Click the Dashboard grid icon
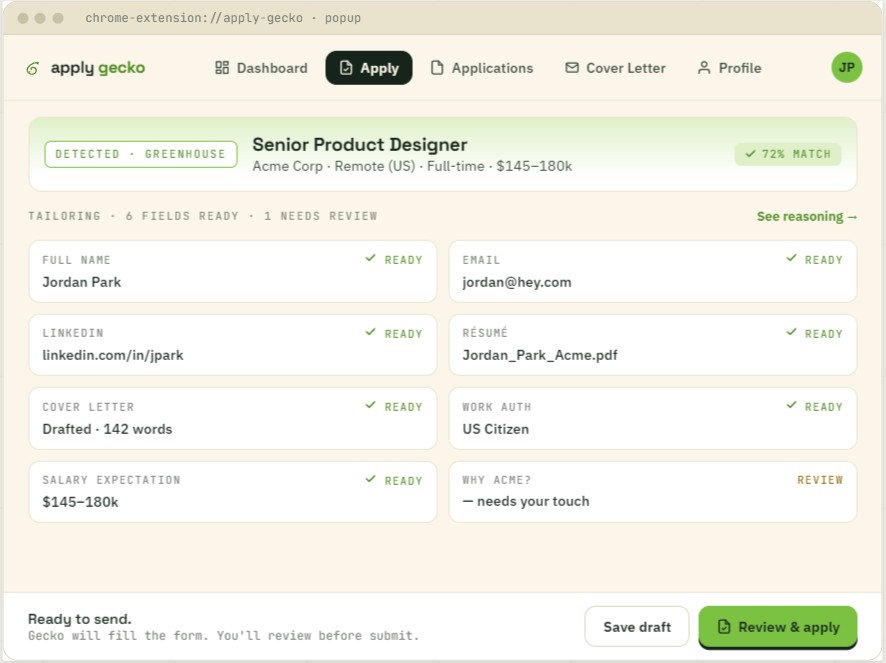The image size is (886, 663). coord(222,68)
